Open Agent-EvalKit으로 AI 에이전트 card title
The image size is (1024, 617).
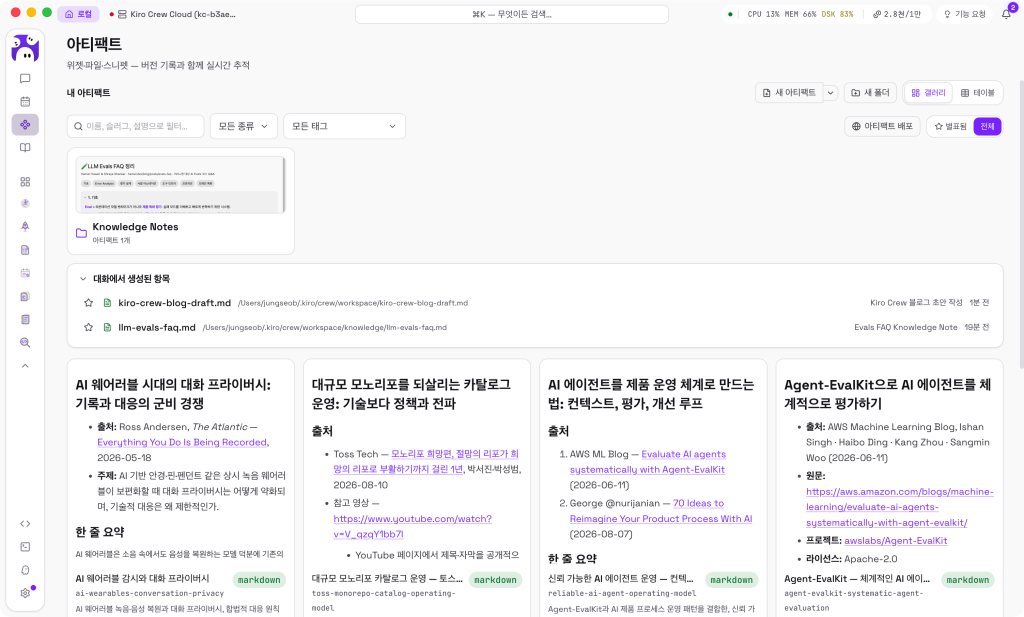888,394
